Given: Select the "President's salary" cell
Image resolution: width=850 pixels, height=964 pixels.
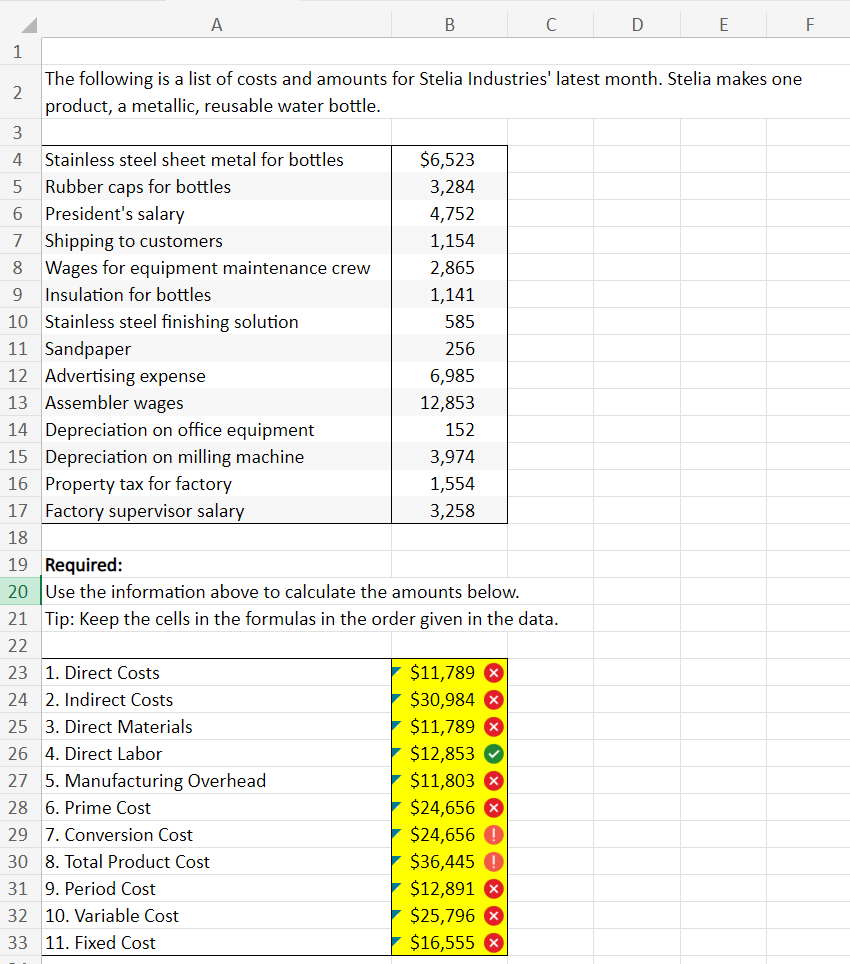Looking at the screenshot, I should click(x=216, y=214).
